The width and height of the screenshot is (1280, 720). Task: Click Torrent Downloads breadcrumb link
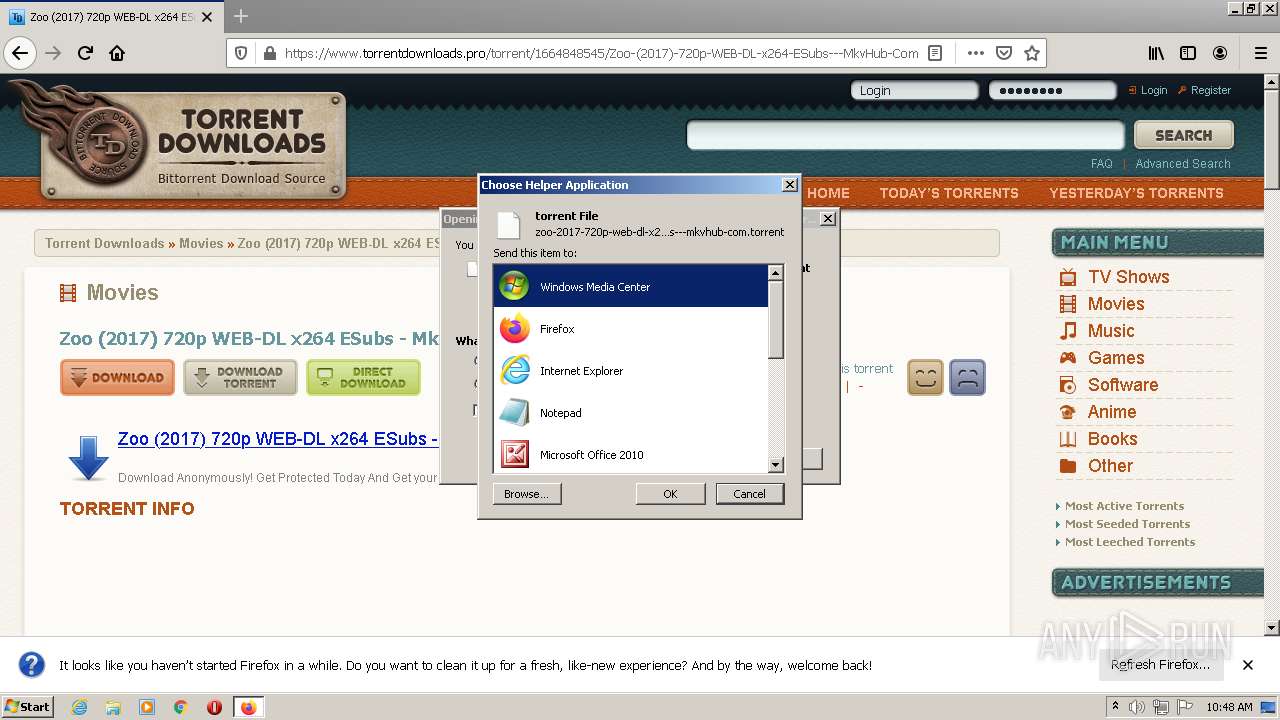click(x=104, y=243)
